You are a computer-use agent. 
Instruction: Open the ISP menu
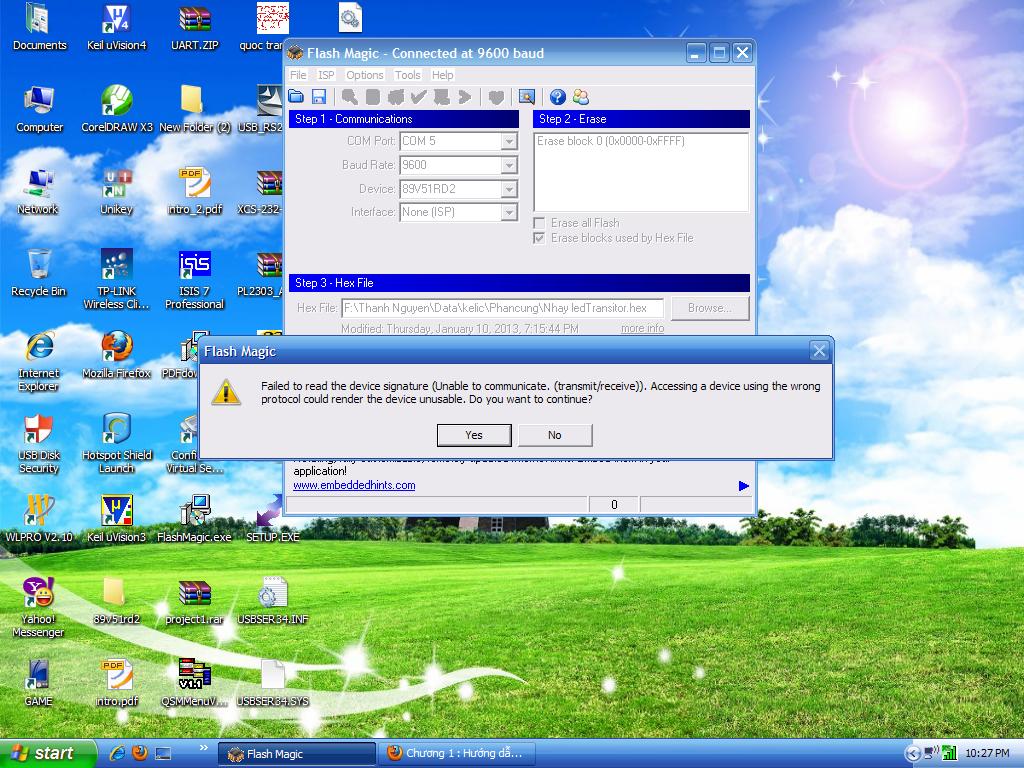click(326, 75)
